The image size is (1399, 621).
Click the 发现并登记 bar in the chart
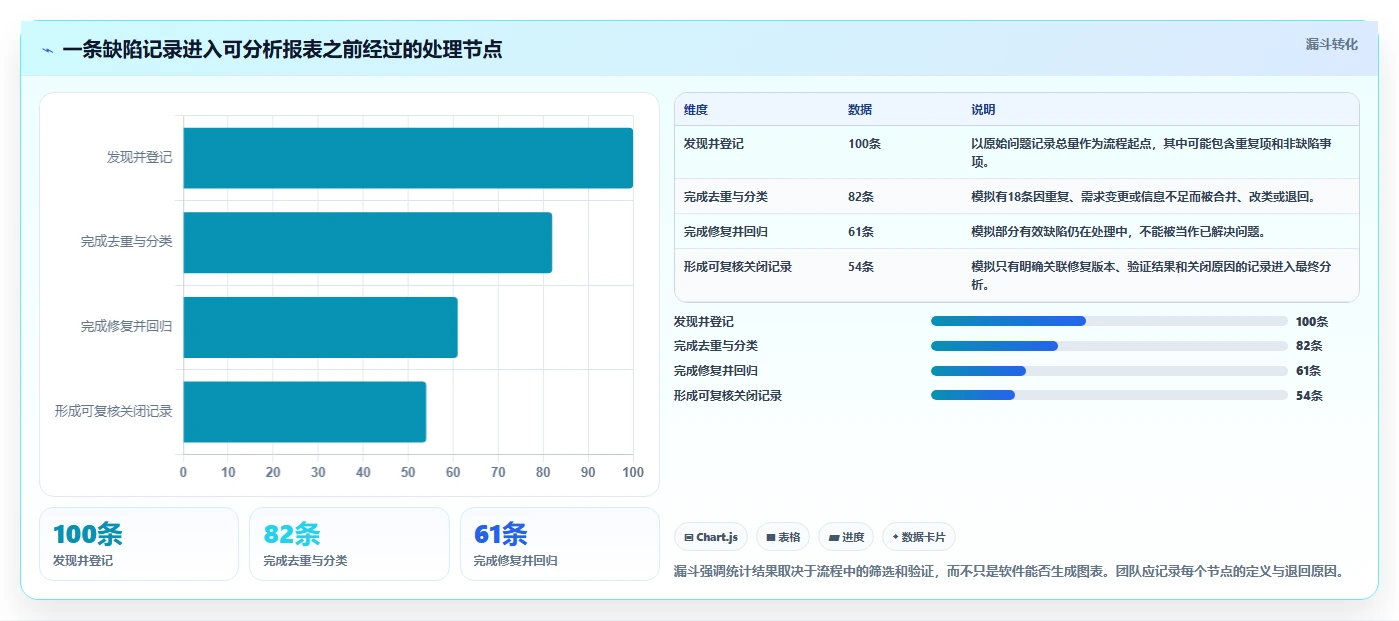tap(408, 158)
